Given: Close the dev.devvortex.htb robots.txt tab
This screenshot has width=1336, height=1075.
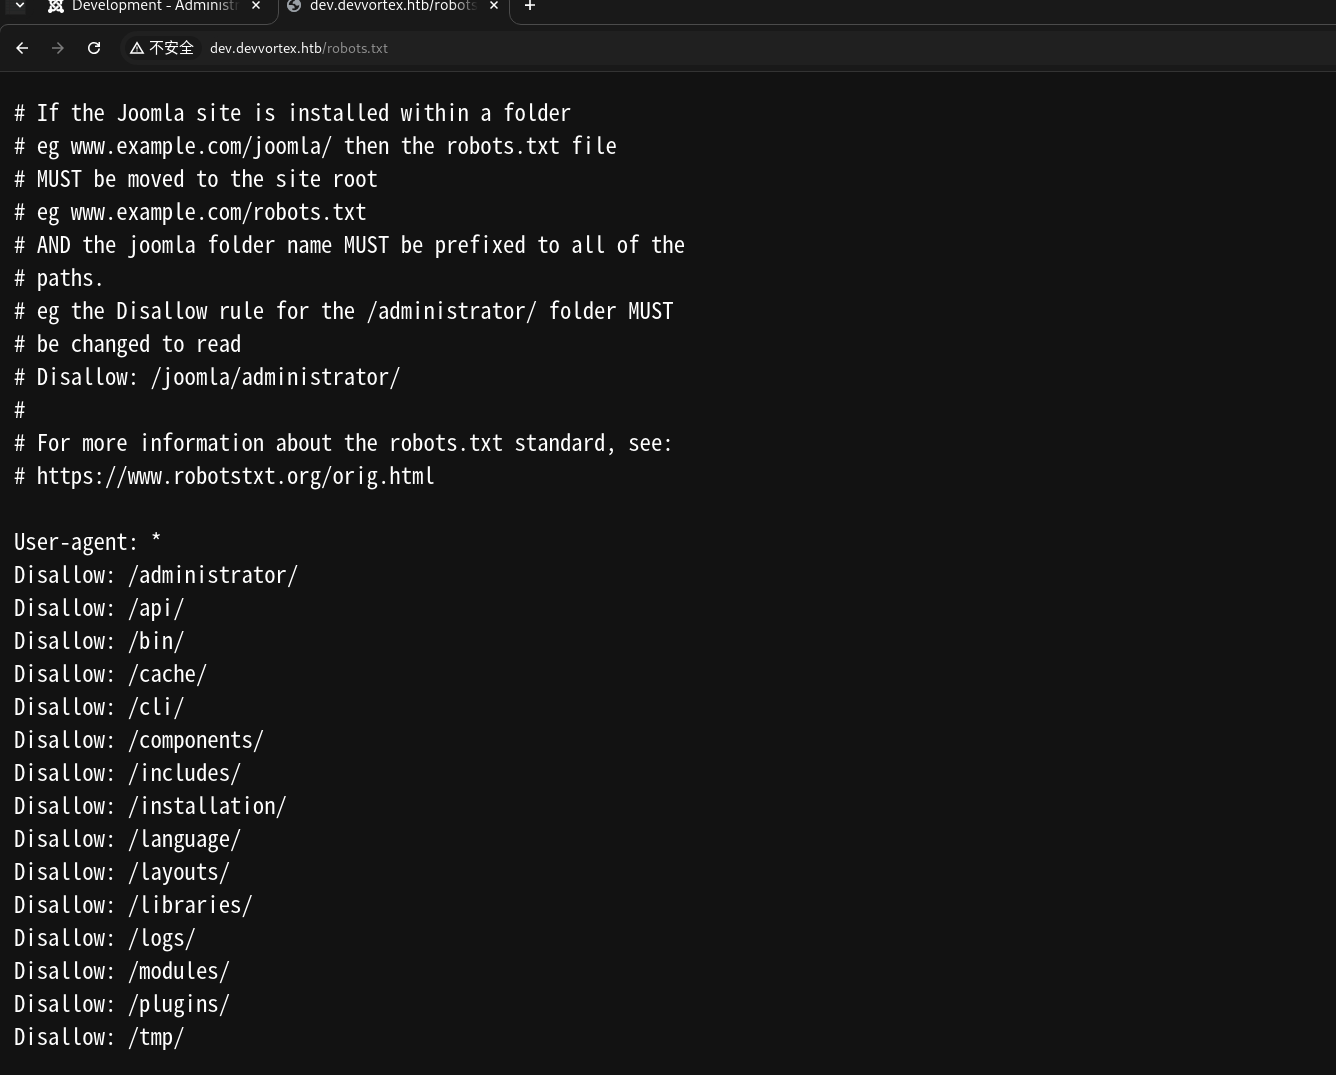Looking at the screenshot, I should pyautogui.click(x=493, y=6).
